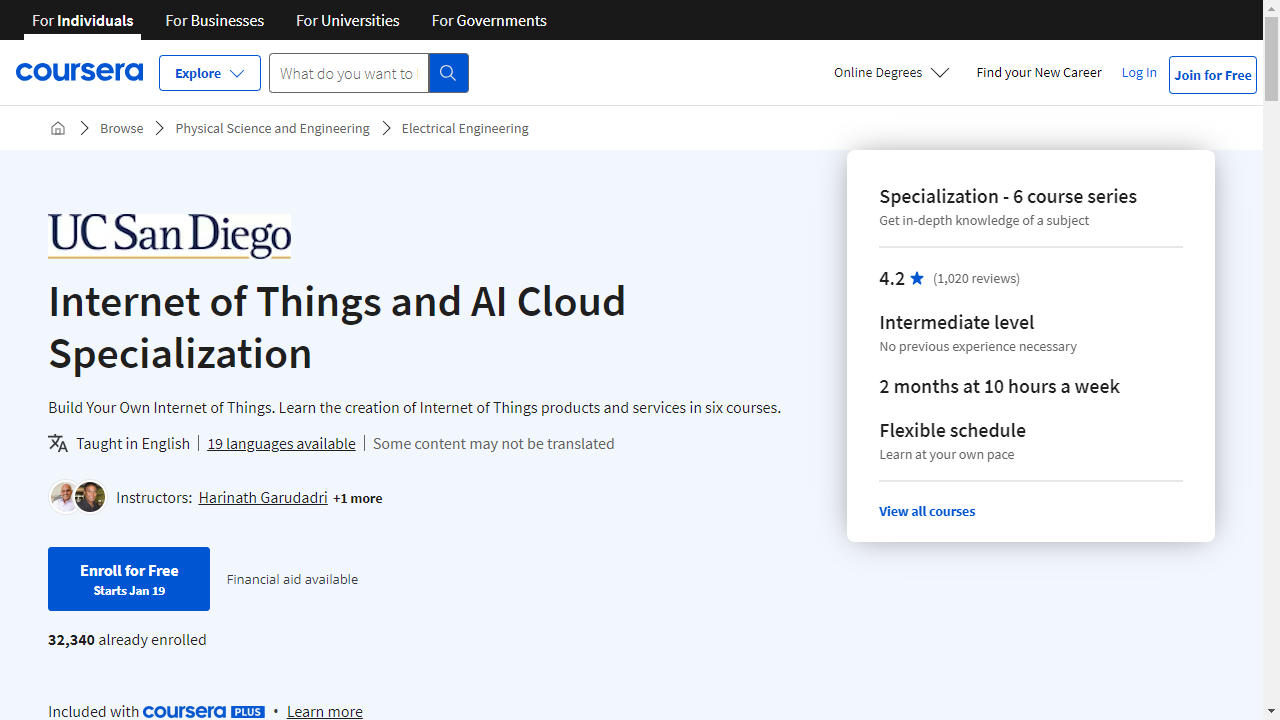Viewport: 1280px width, 720px height.
Task: Open instructor Harinath Garudadri's profile
Action: coord(263,497)
